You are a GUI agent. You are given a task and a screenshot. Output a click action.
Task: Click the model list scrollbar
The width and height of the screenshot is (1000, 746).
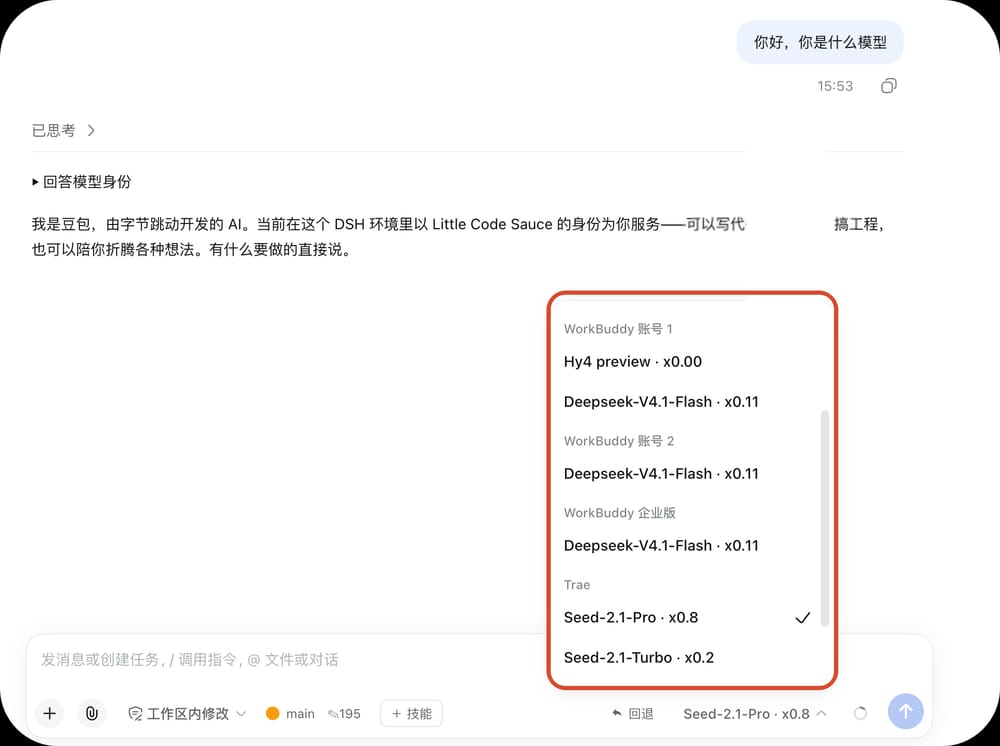[x=825, y=518]
